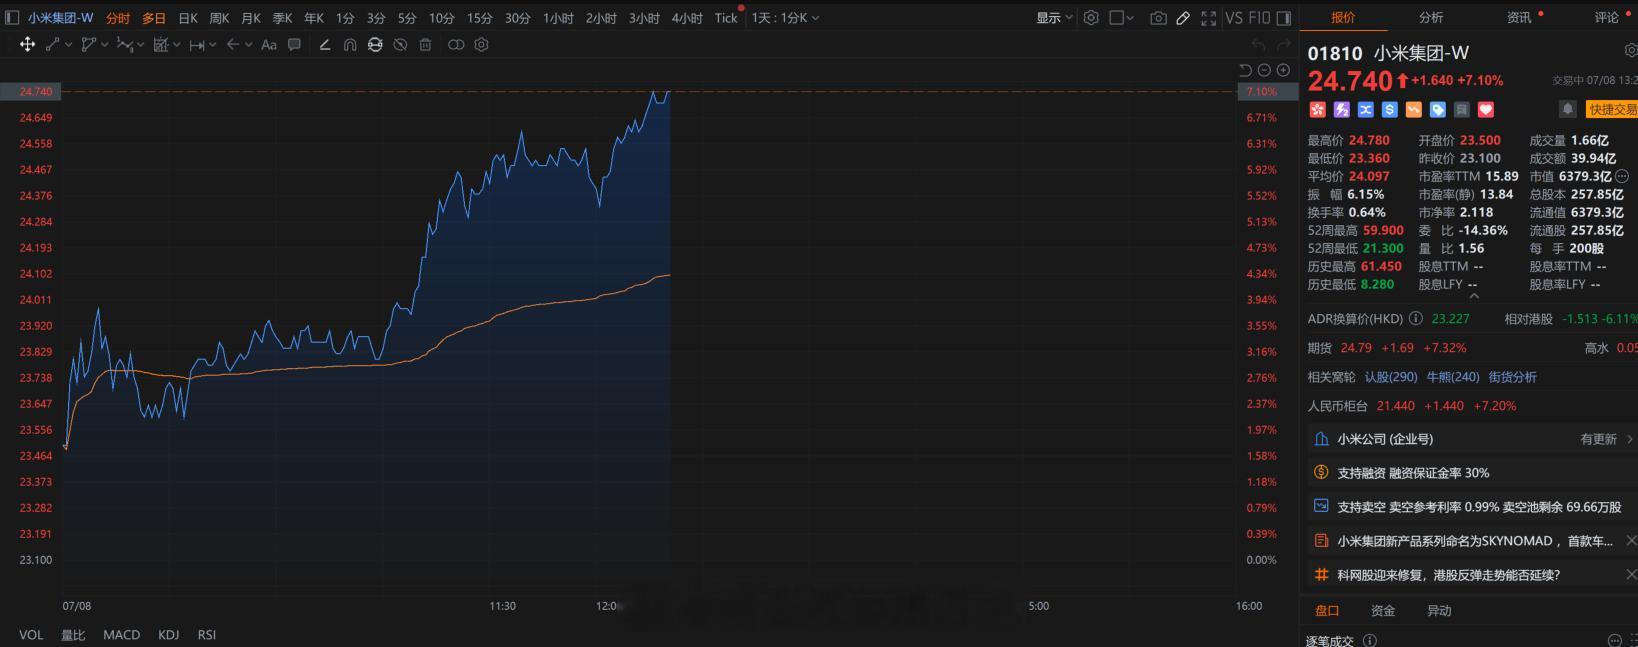Click the blue dollar sign badge

1390,110
